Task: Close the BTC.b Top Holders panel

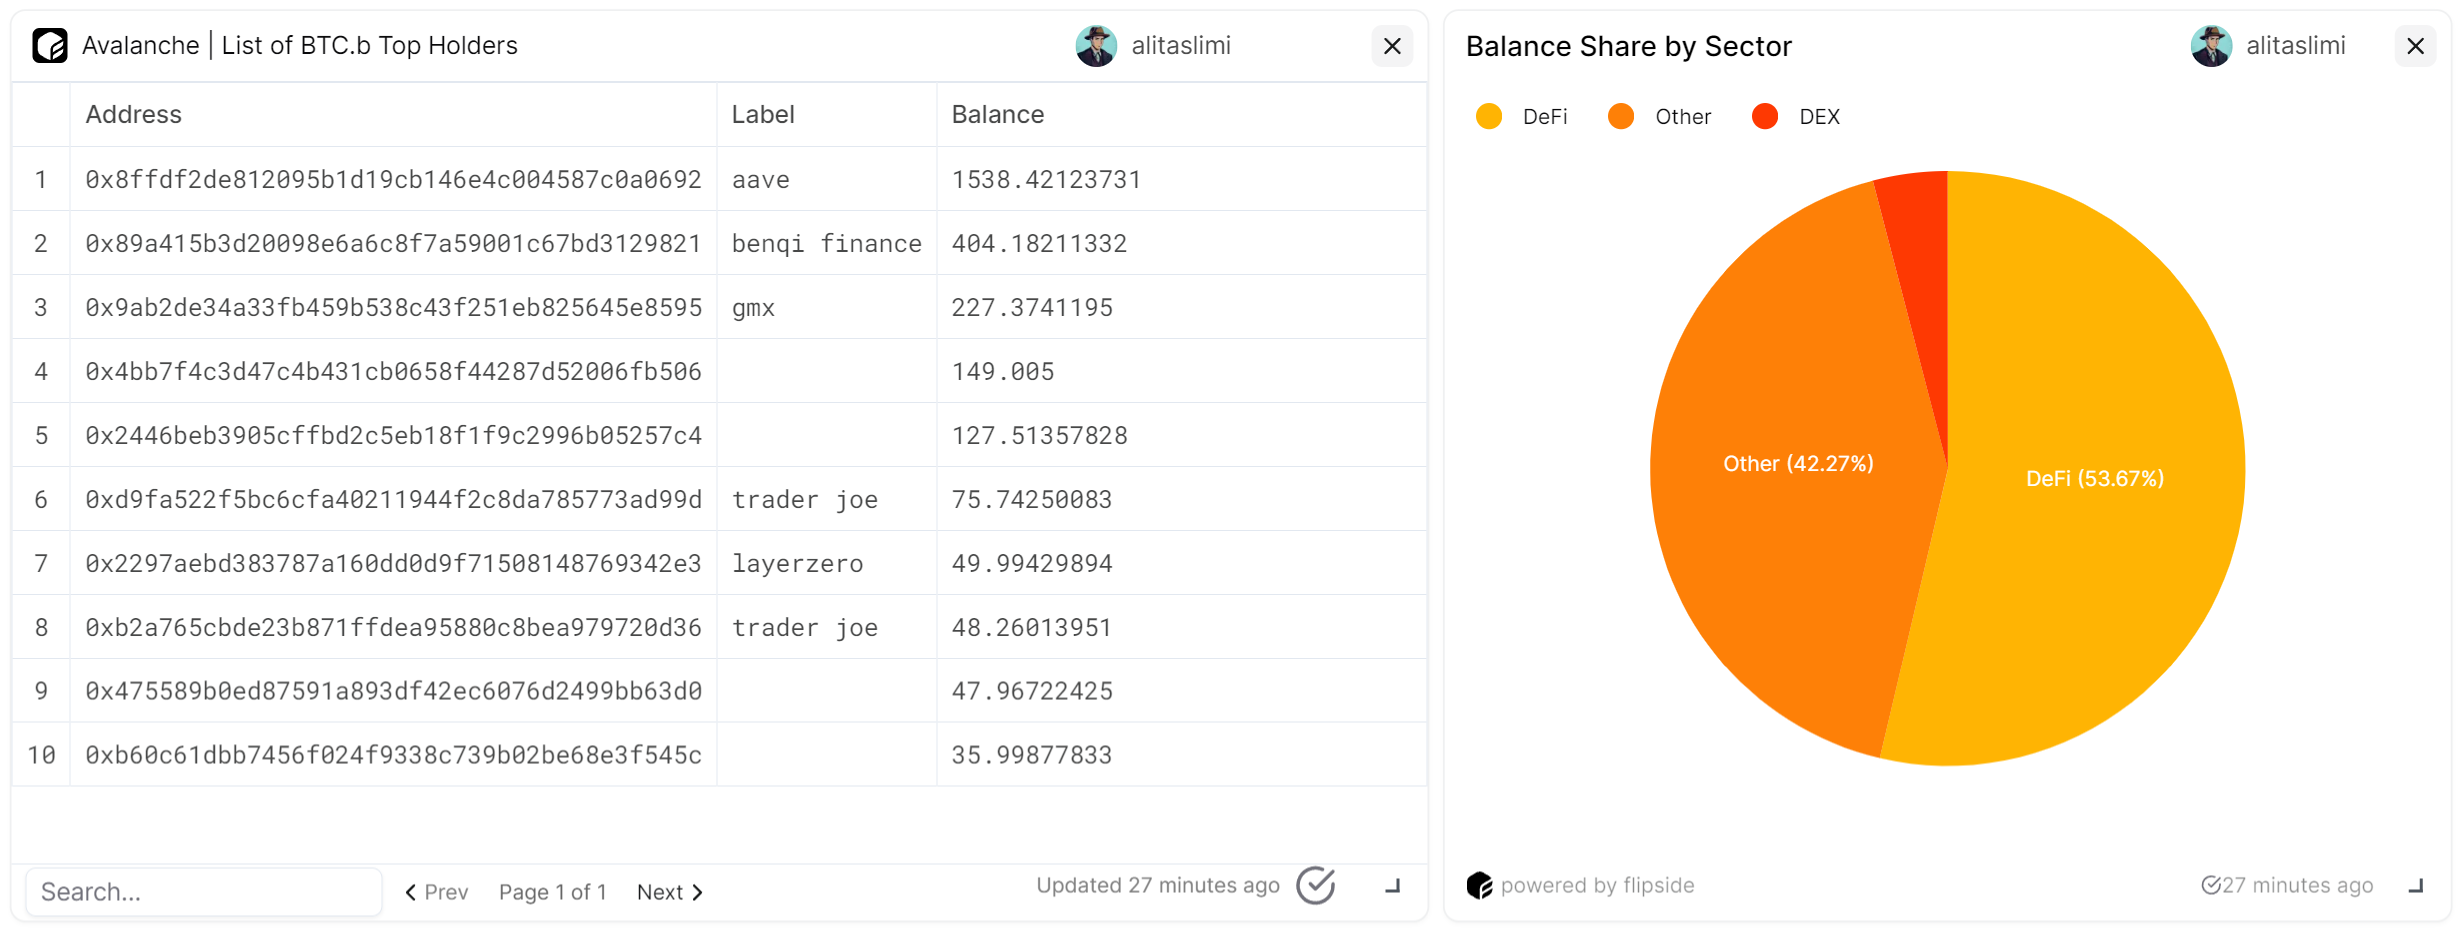Action: pos(1392,46)
